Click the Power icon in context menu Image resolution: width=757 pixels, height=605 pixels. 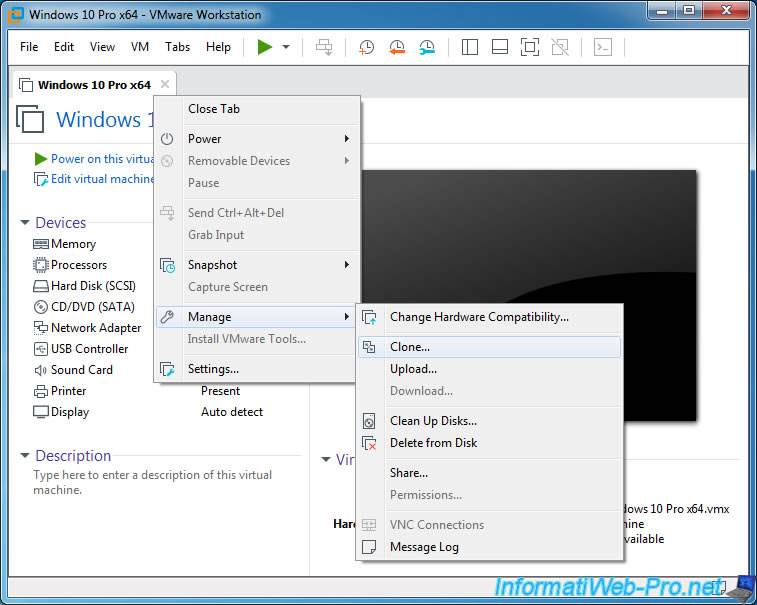coord(167,139)
